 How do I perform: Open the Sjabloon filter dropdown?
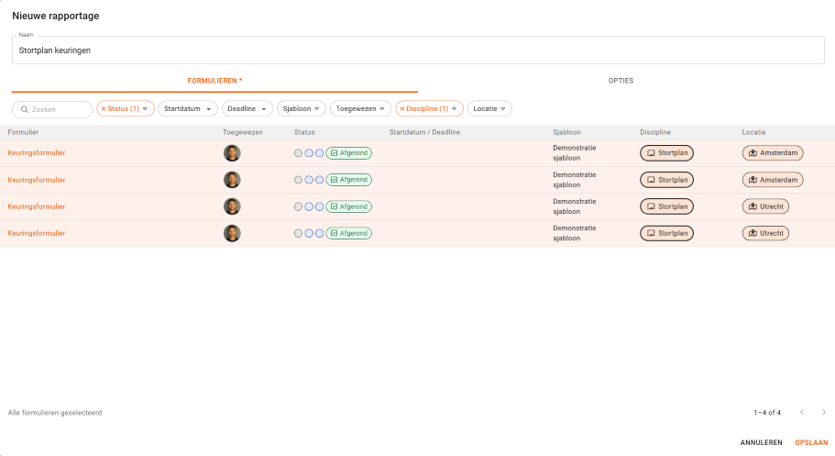tap(301, 109)
